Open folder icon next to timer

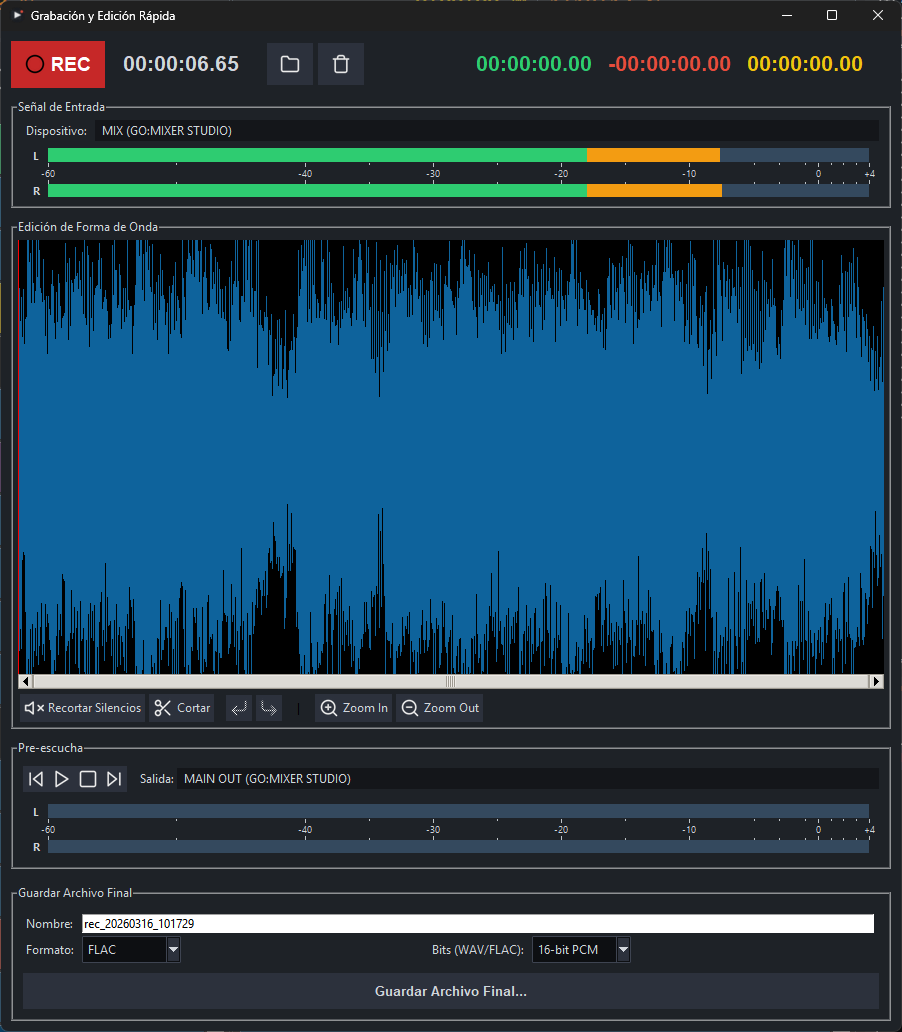coord(290,64)
